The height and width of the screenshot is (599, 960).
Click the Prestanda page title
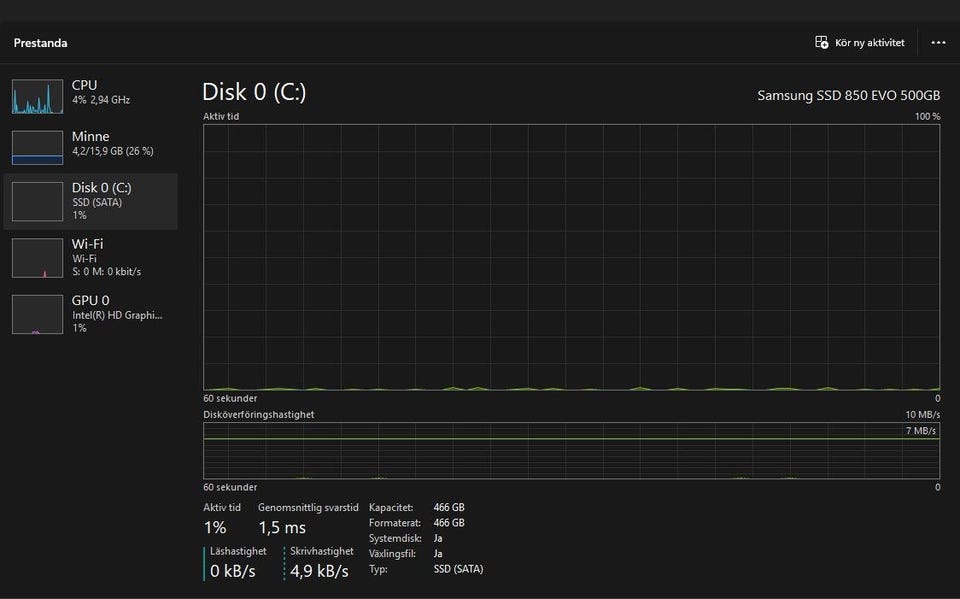click(x=40, y=43)
